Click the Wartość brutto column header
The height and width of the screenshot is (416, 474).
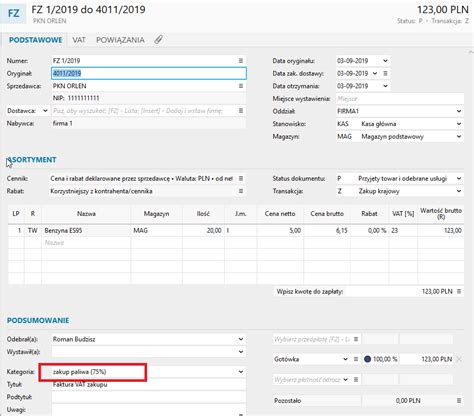(x=441, y=214)
